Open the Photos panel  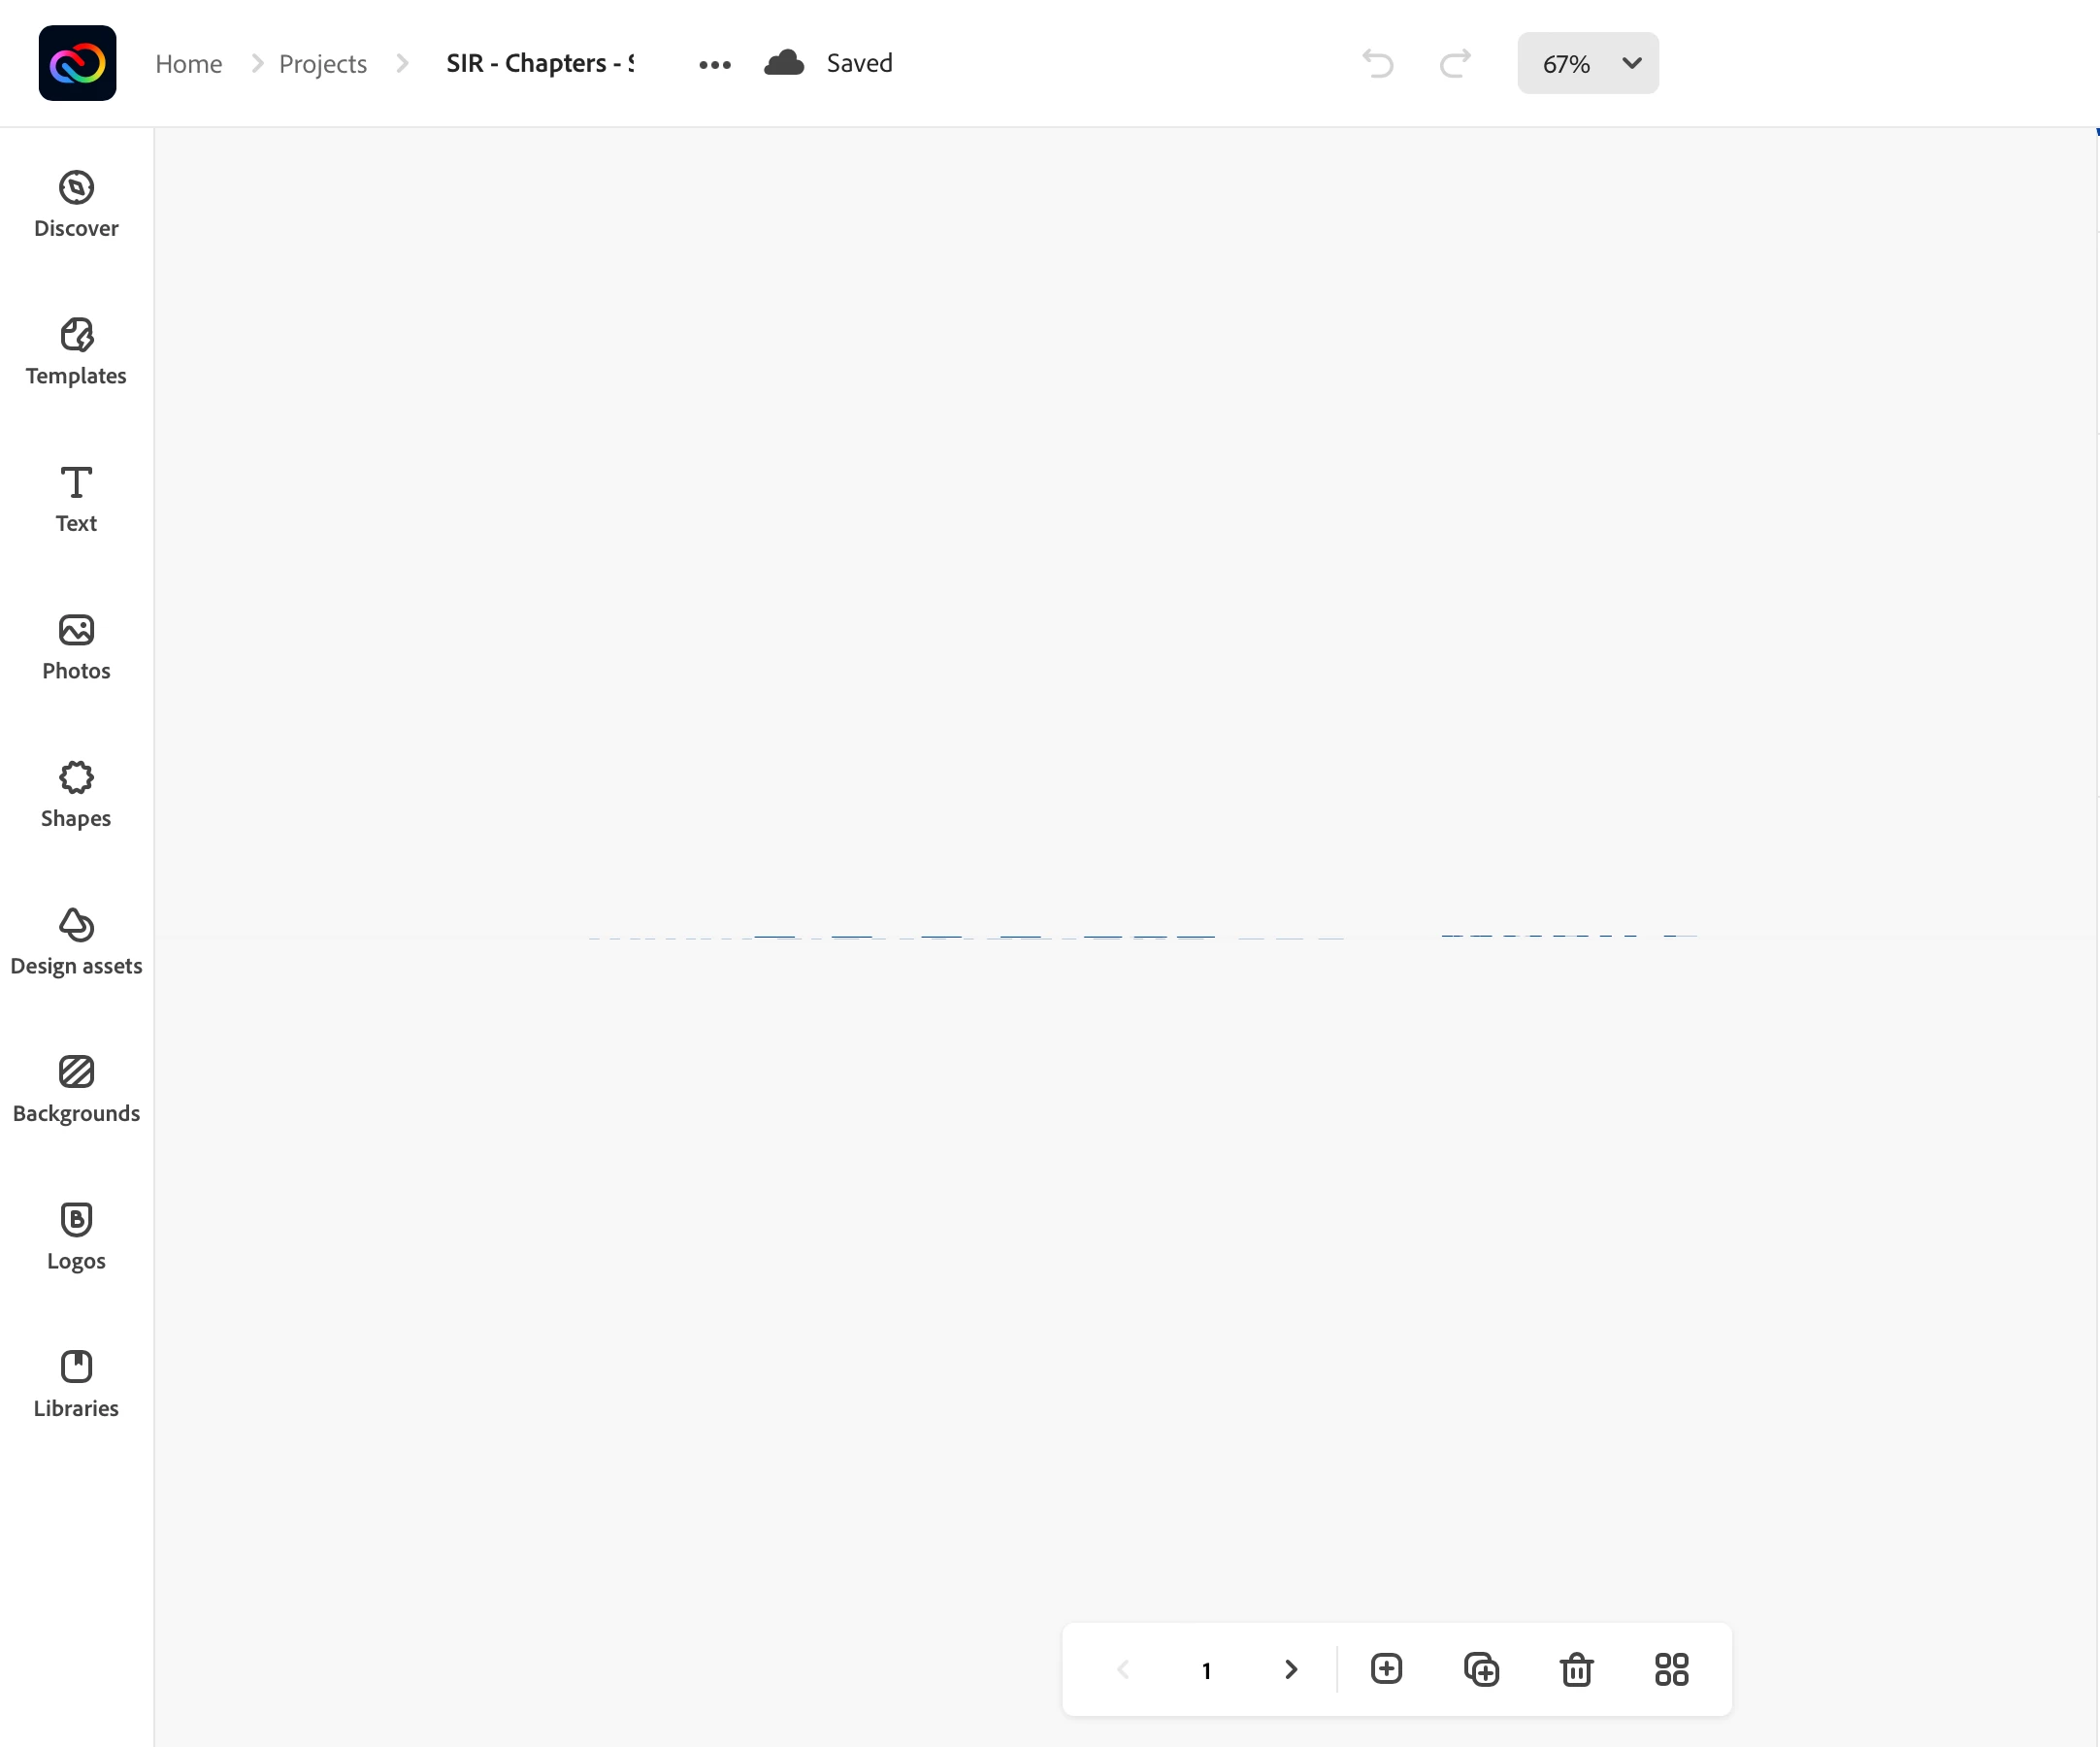click(x=76, y=646)
